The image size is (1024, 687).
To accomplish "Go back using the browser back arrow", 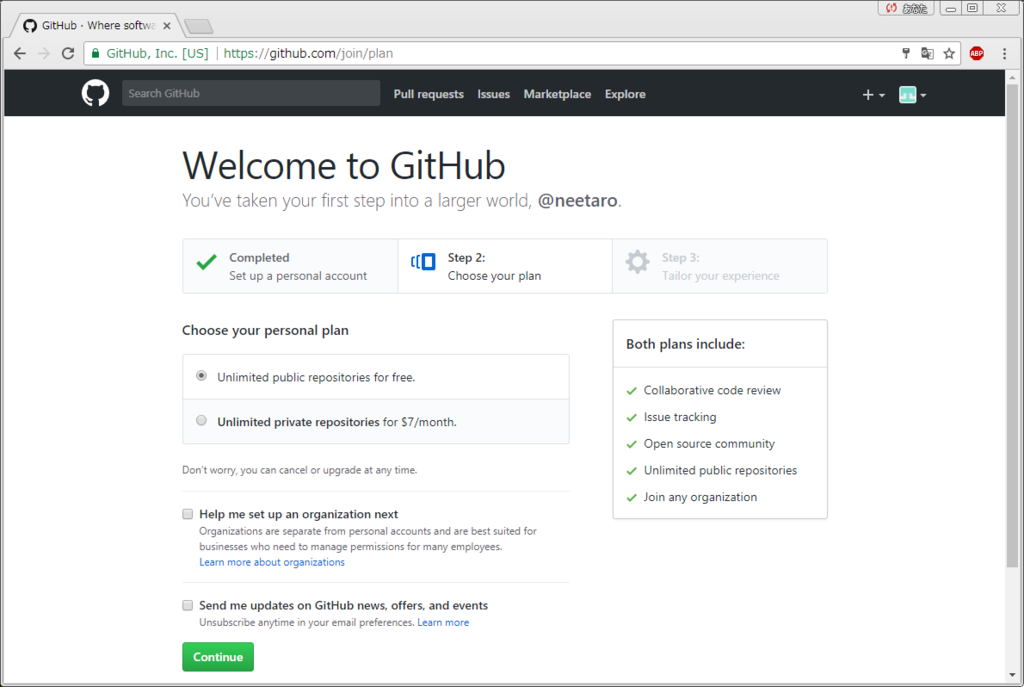I will coord(20,54).
